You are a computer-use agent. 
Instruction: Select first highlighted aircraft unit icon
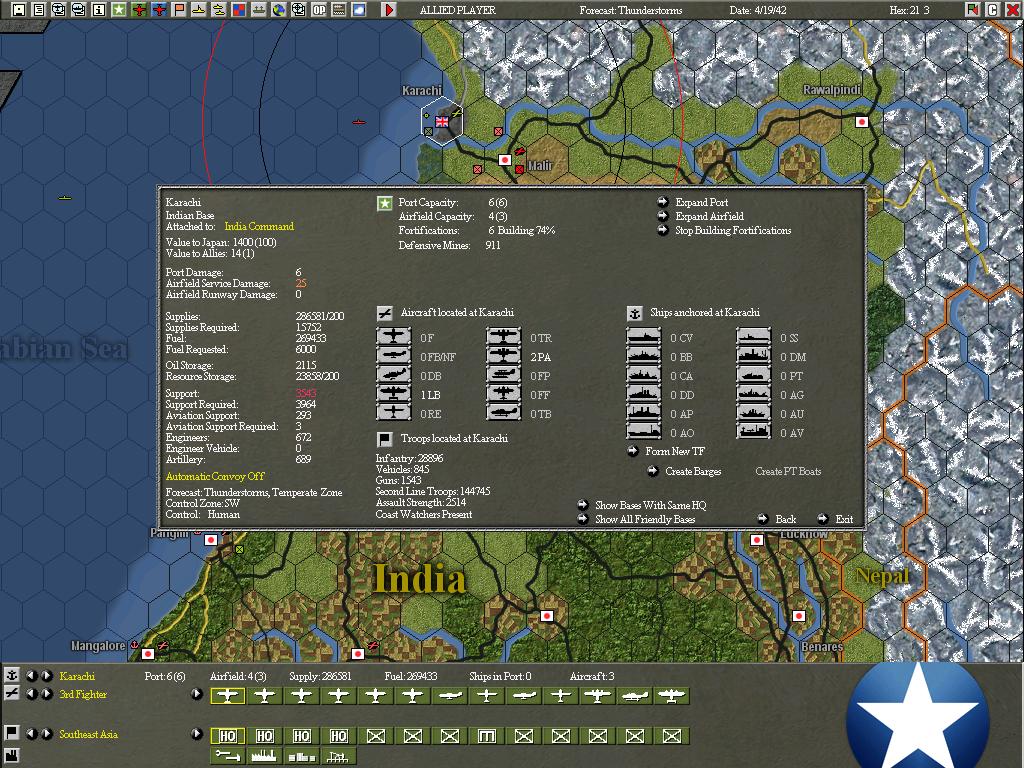[x=227, y=696]
